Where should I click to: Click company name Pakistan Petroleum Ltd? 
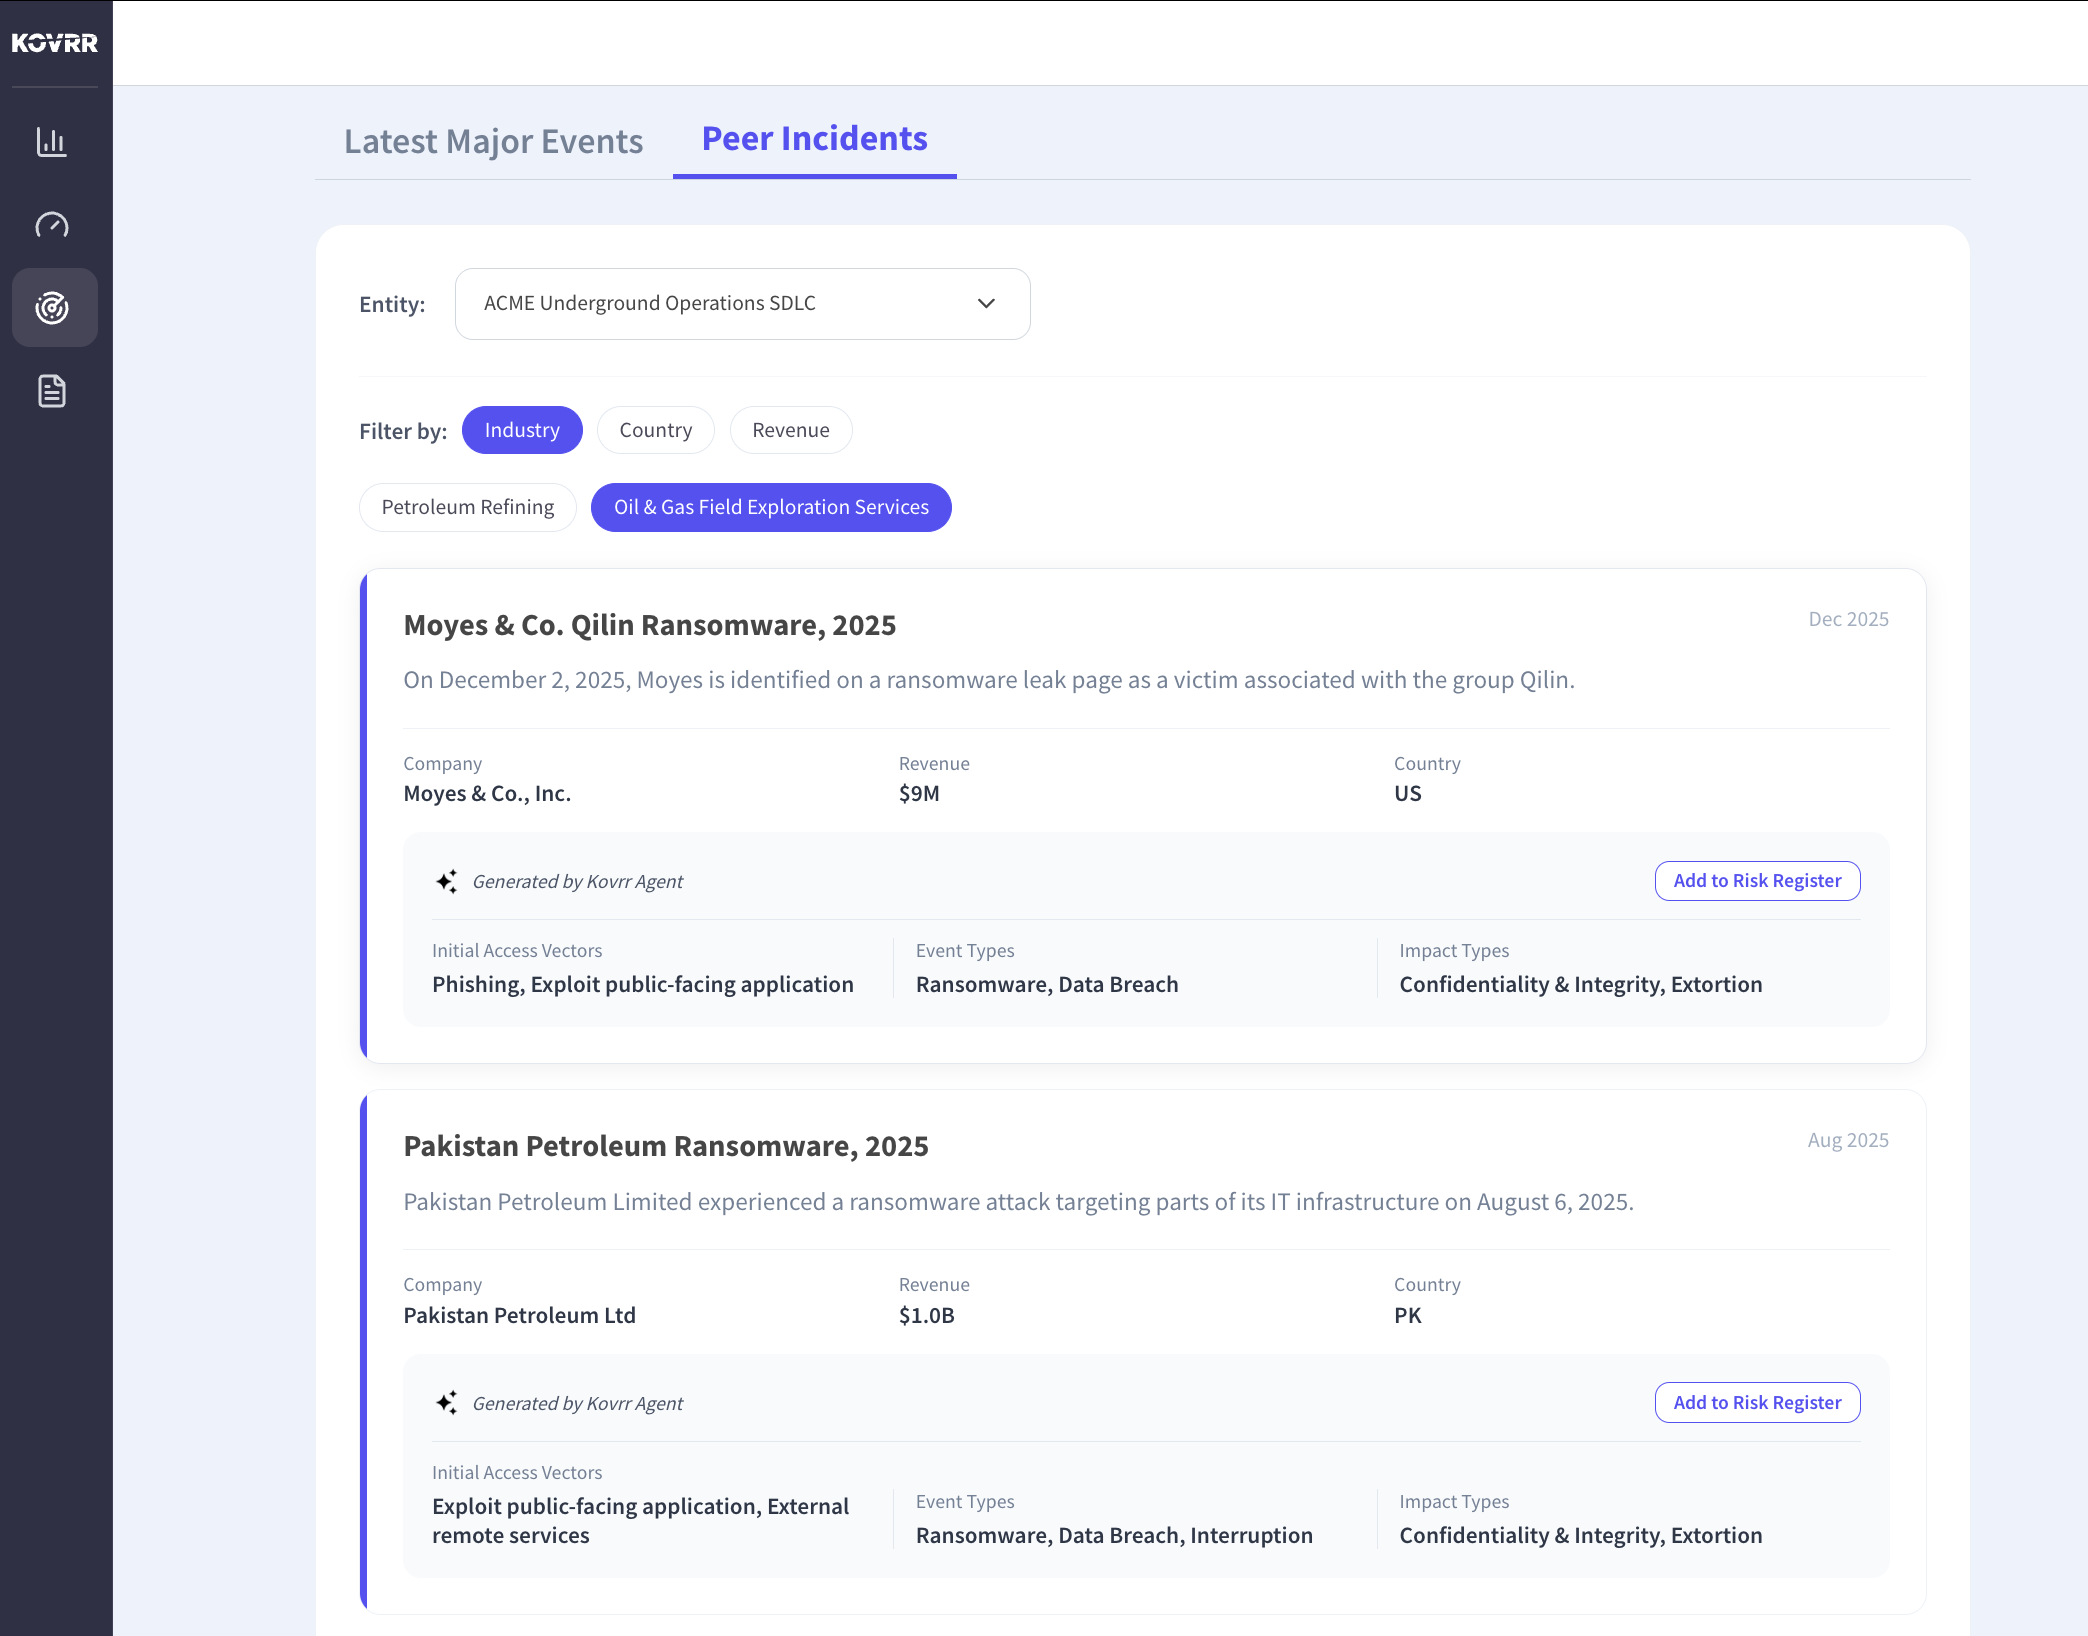point(520,1315)
